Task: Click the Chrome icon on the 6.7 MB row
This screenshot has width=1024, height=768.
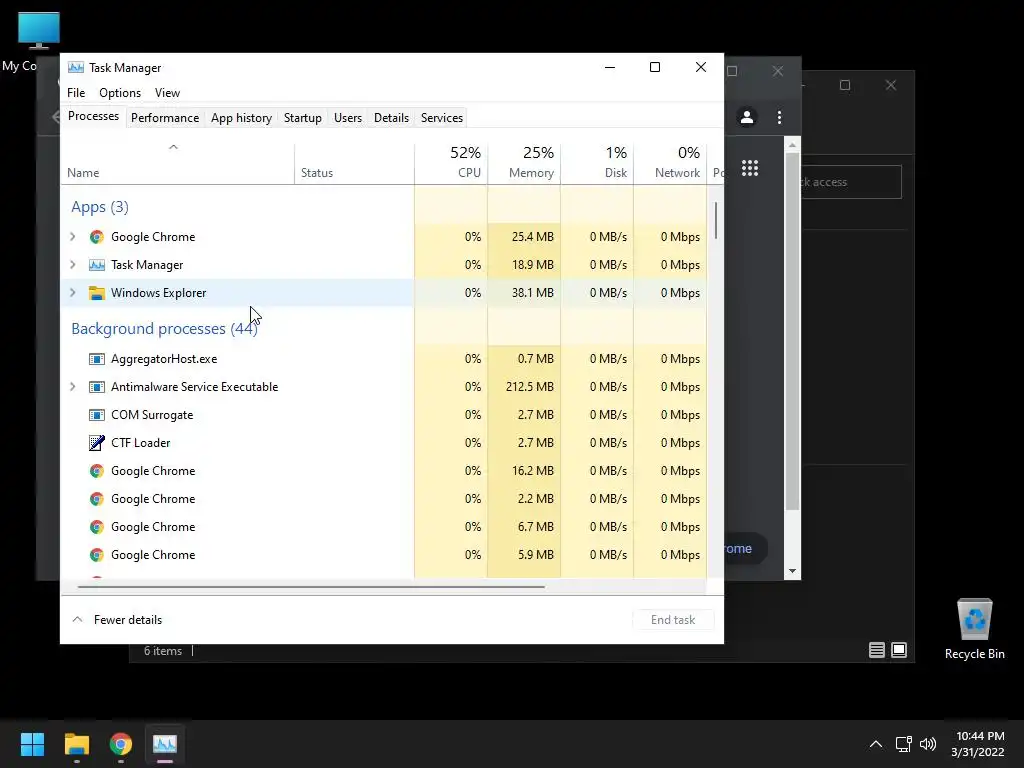Action: tap(97, 527)
